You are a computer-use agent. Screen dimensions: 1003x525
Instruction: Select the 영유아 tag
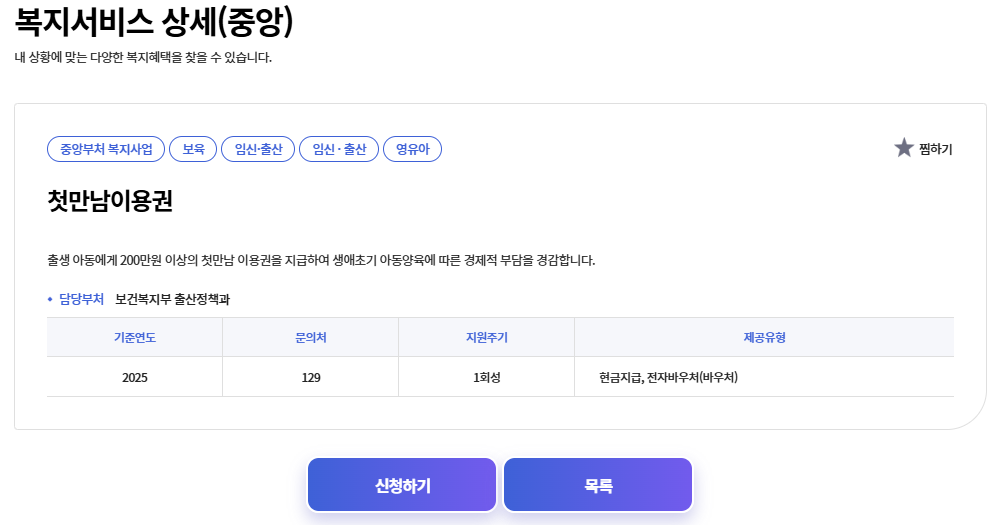click(413, 149)
